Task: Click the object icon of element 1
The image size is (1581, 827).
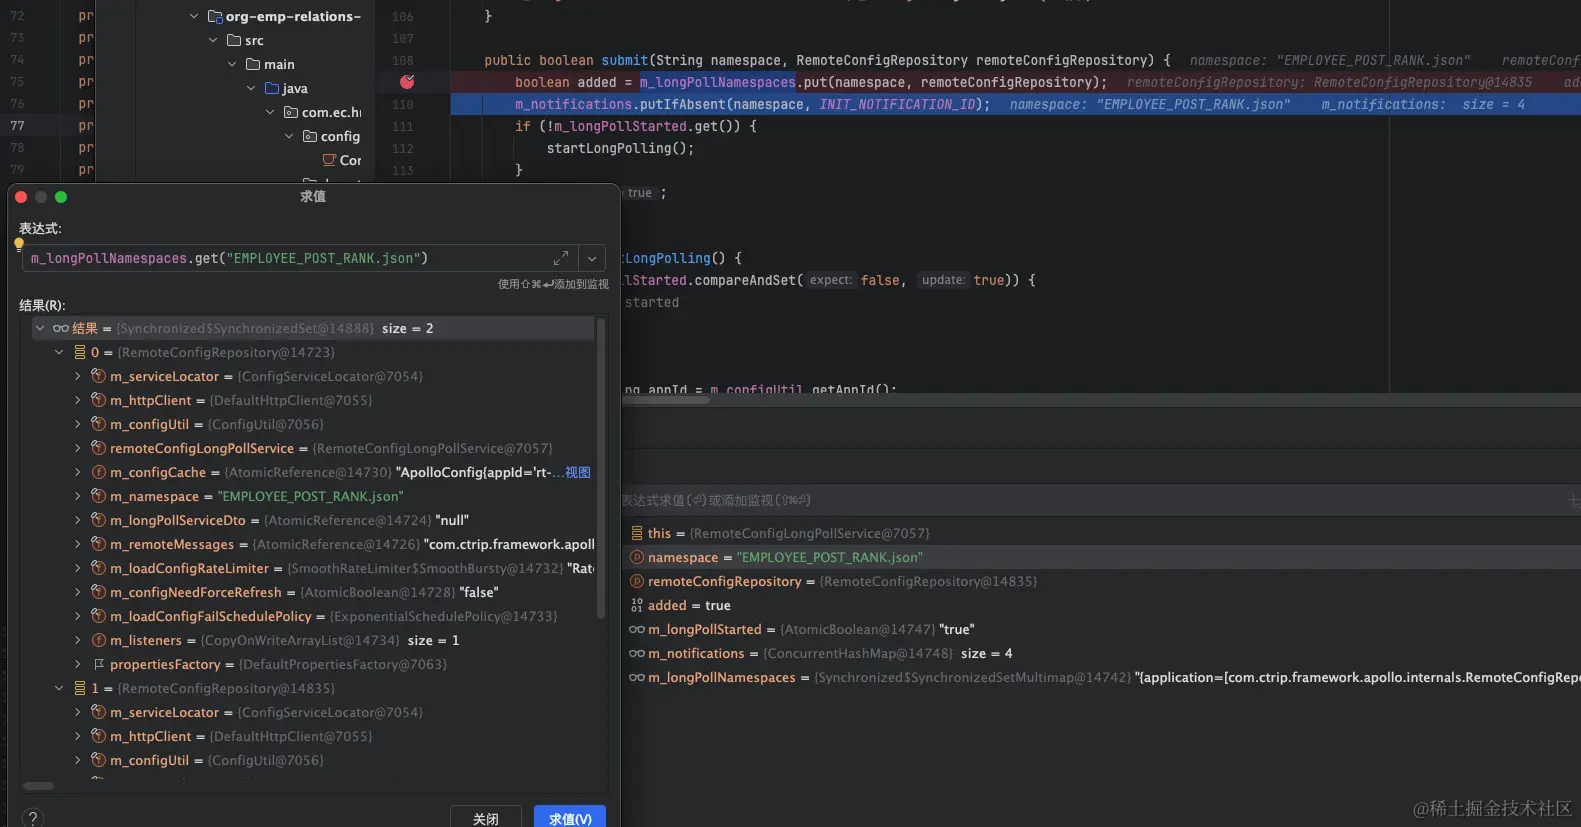Action: click(x=80, y=688)
